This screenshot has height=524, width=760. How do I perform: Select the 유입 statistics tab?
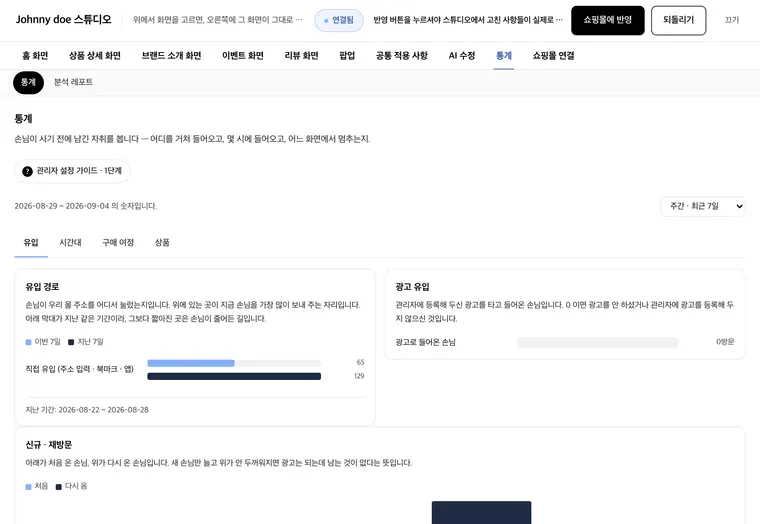(31, 243)
